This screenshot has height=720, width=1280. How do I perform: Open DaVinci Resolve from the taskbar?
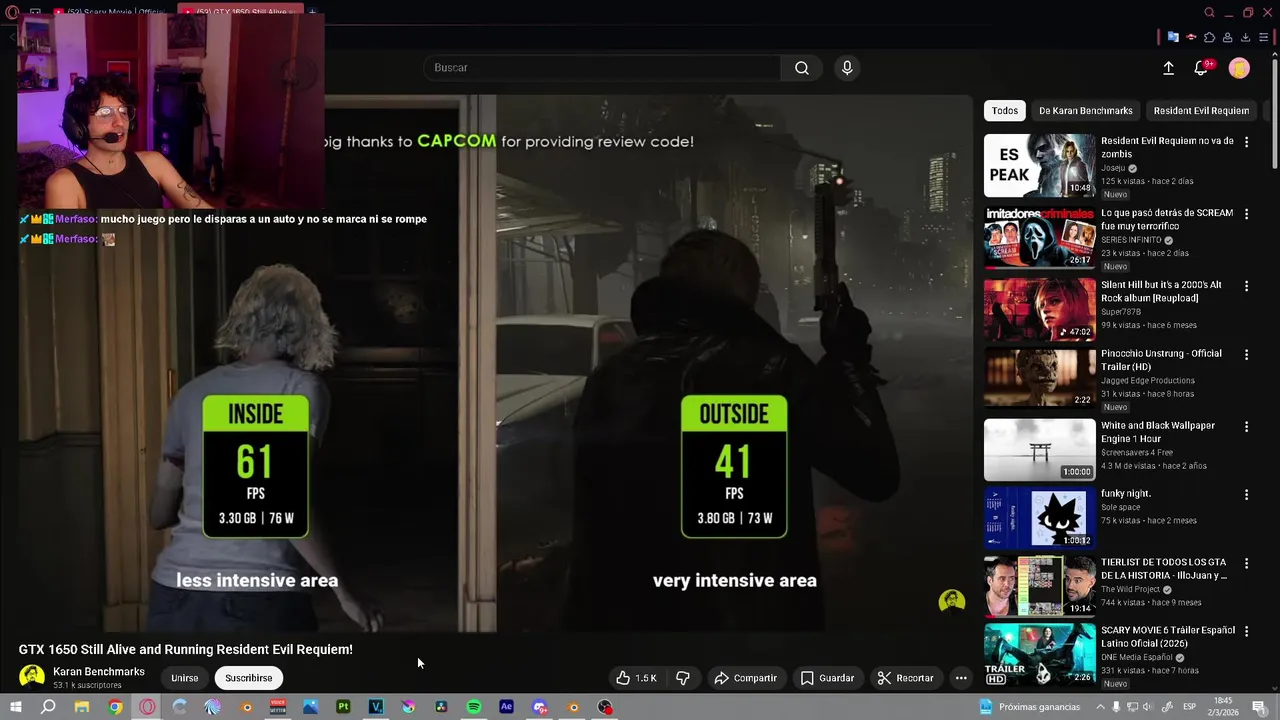pos(441,707)
